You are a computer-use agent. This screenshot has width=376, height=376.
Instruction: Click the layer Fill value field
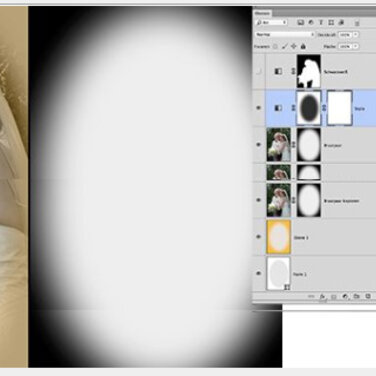(x=345, y=46)
